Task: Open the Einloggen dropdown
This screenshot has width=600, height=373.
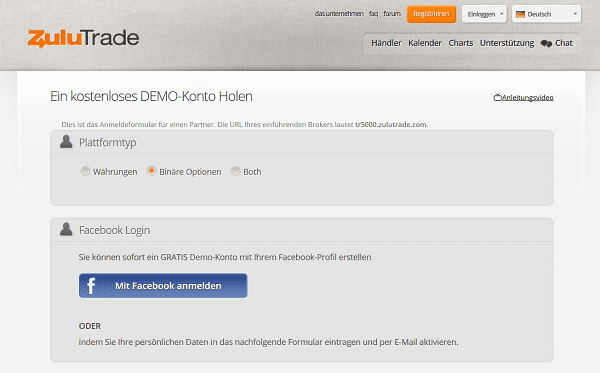Action: point(484,14)
